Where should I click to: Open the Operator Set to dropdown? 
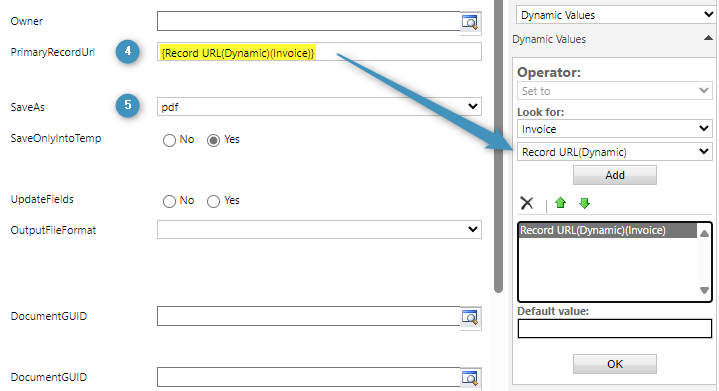614,91
